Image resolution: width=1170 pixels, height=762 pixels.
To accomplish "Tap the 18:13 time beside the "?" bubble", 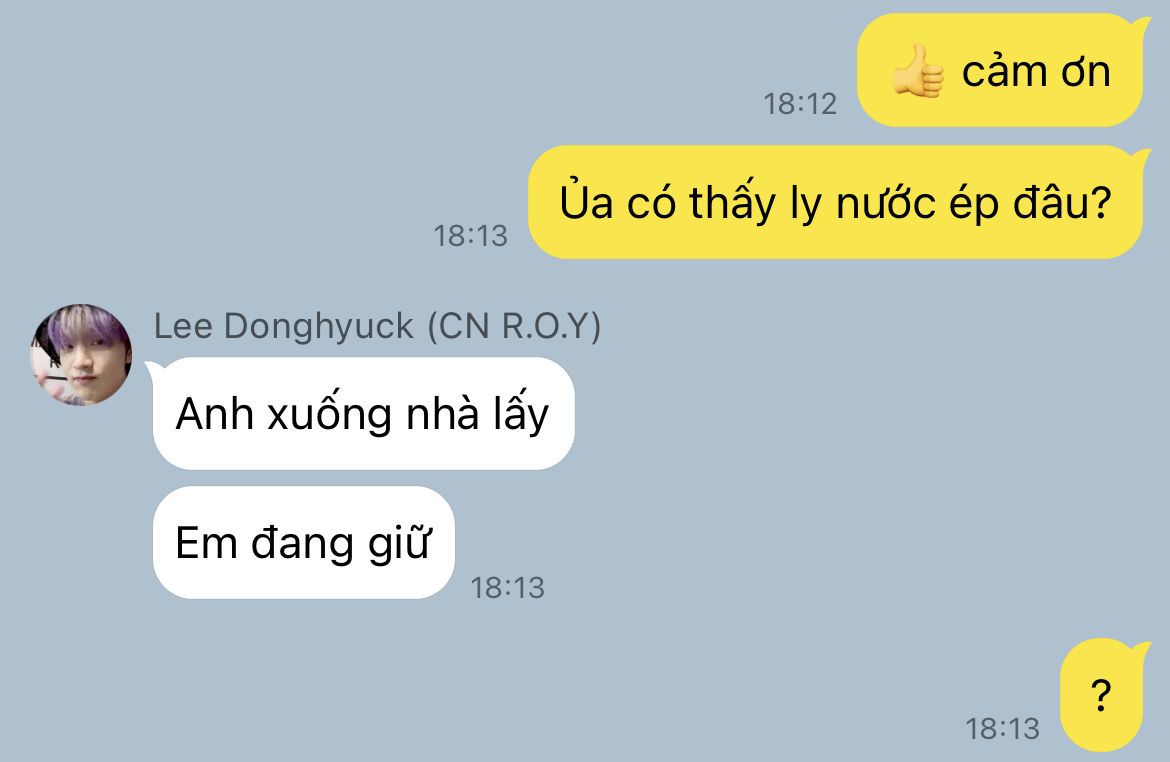I will click(x=1003, y=728).
